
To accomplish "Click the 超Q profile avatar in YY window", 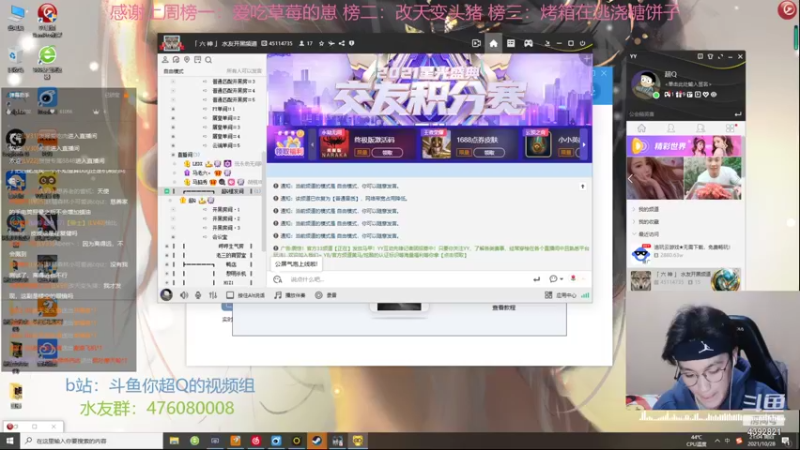I will [x=645, y=85].
